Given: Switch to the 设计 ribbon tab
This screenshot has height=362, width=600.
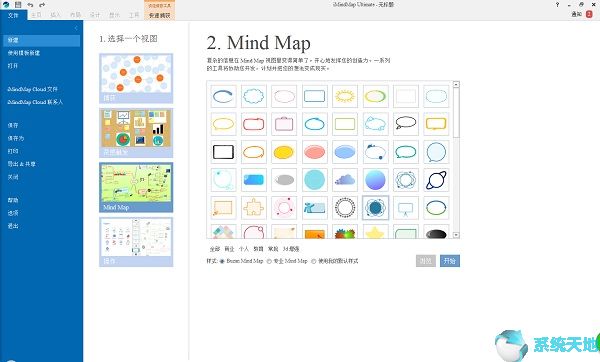Looking at the screenshot, I should click(x=95, y=15).
